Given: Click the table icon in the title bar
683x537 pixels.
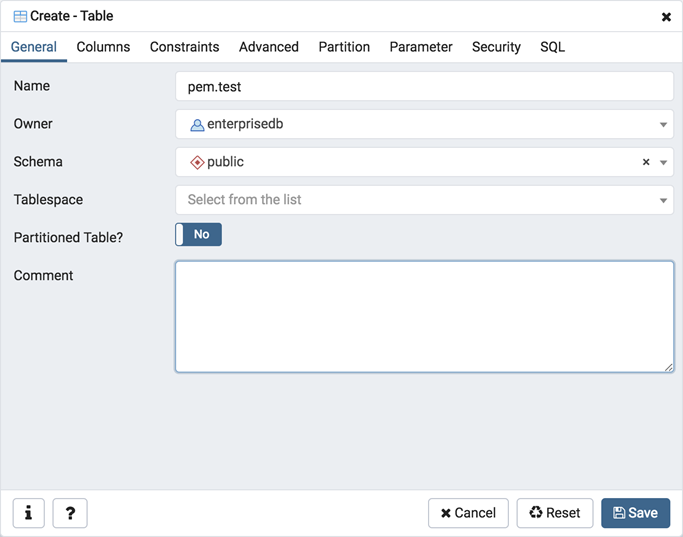Looking at the screenshot, I should click(x=20, y=17).
